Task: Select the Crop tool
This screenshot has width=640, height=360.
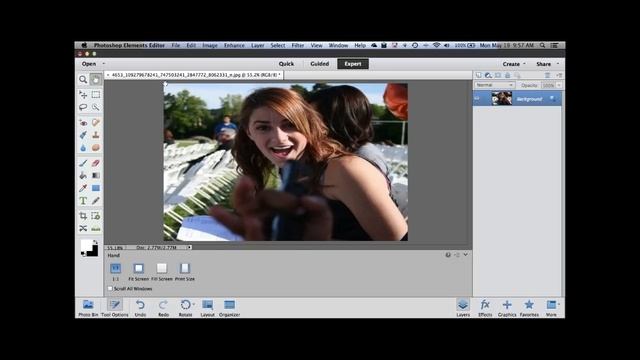Action: pyautogui.click(x=83, y=216)
